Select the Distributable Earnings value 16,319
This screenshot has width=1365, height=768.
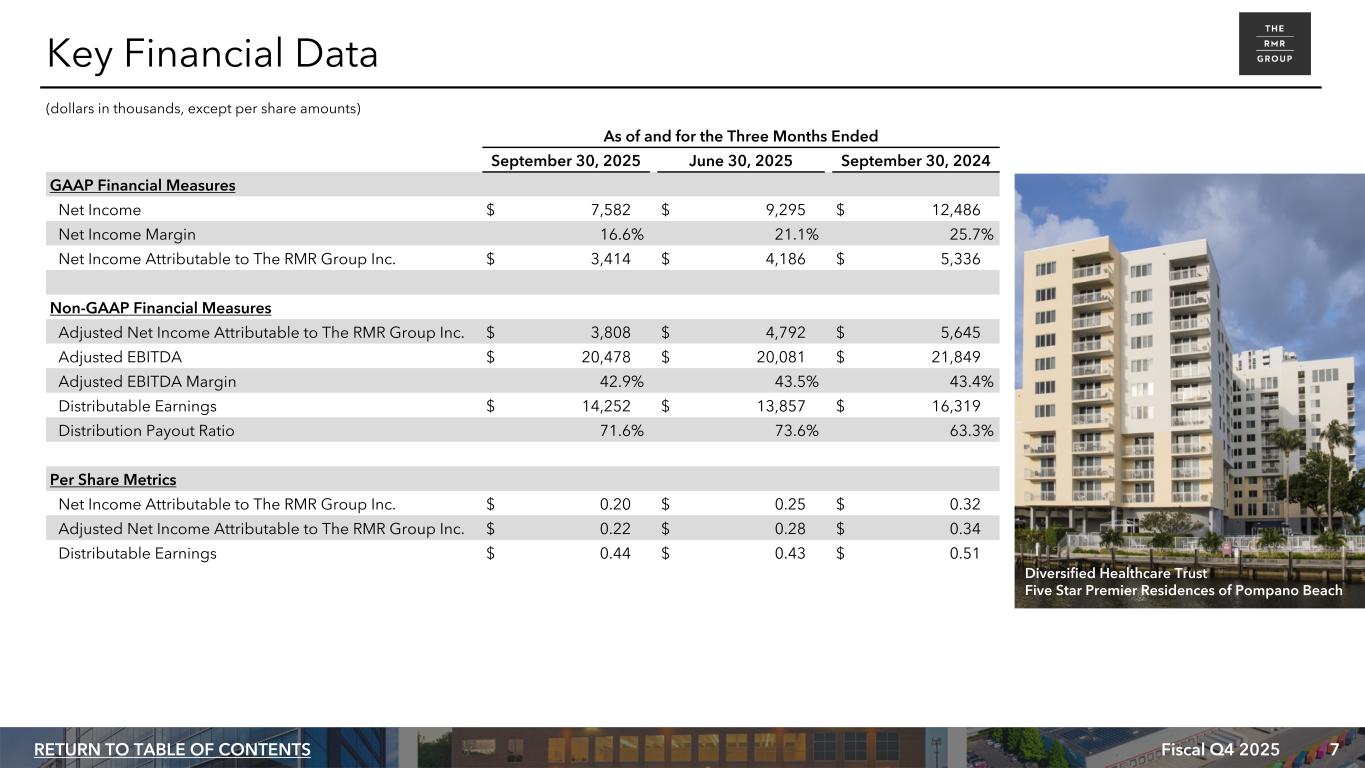[954, 406]
